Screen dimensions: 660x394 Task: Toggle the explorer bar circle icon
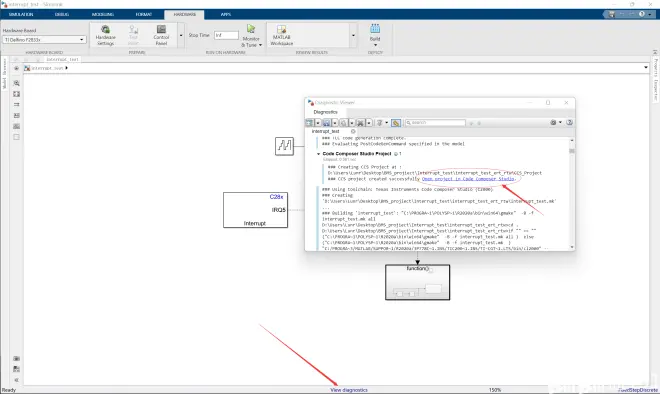(16, 68)
